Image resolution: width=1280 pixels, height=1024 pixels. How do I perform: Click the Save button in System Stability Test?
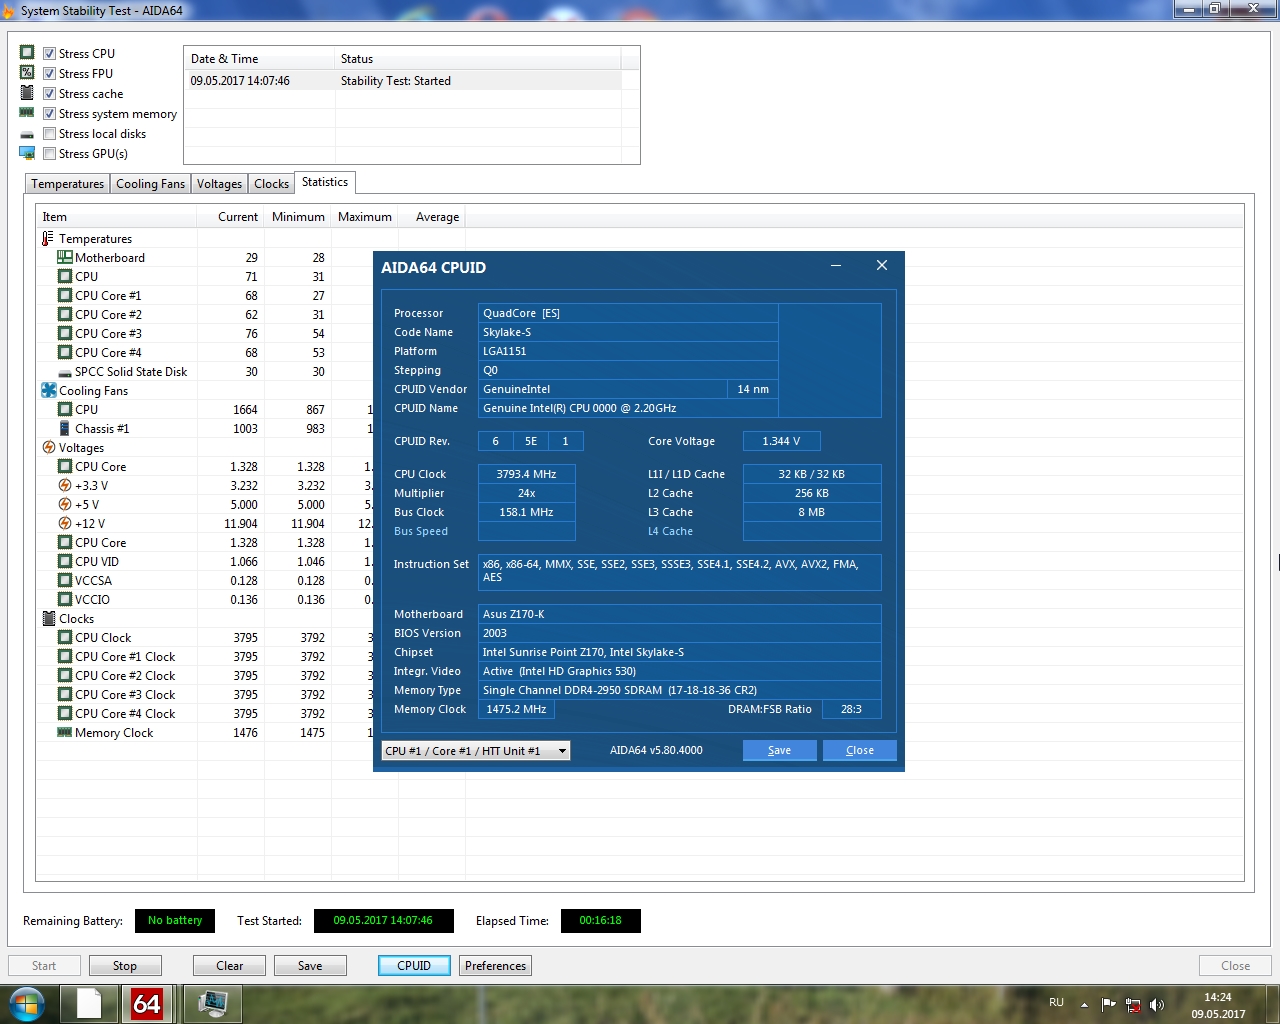(x=310, y=966)
